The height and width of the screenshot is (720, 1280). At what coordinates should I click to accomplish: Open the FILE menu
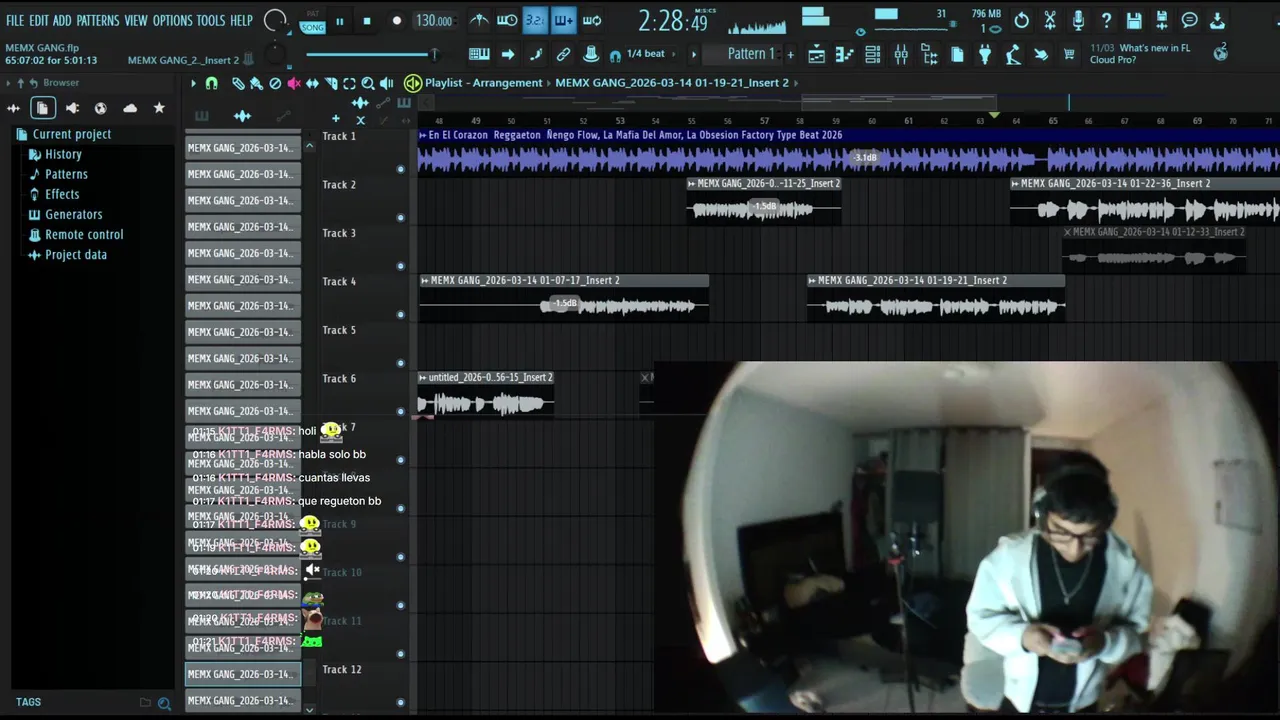[x=15, y=20]
